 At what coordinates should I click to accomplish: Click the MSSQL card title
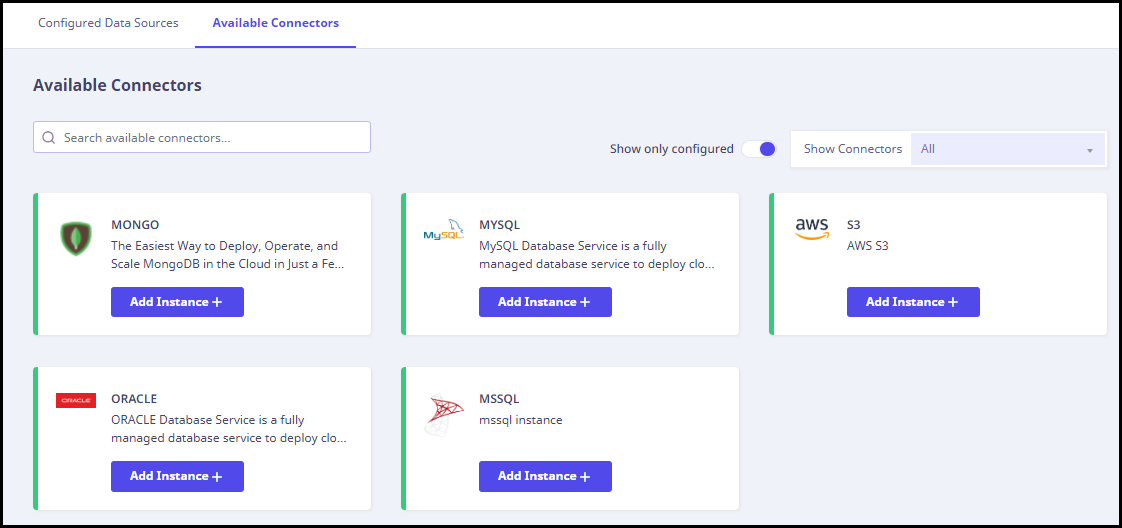click(499, 399)
